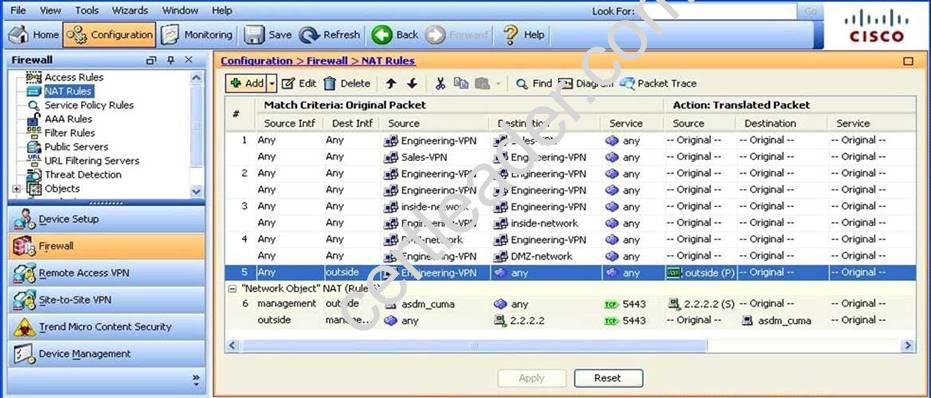Image resolution: width=931 pixels, height=398 pixels.
Task: Open the Window menu
Action: pyautogui.click(x=180, y=10)
